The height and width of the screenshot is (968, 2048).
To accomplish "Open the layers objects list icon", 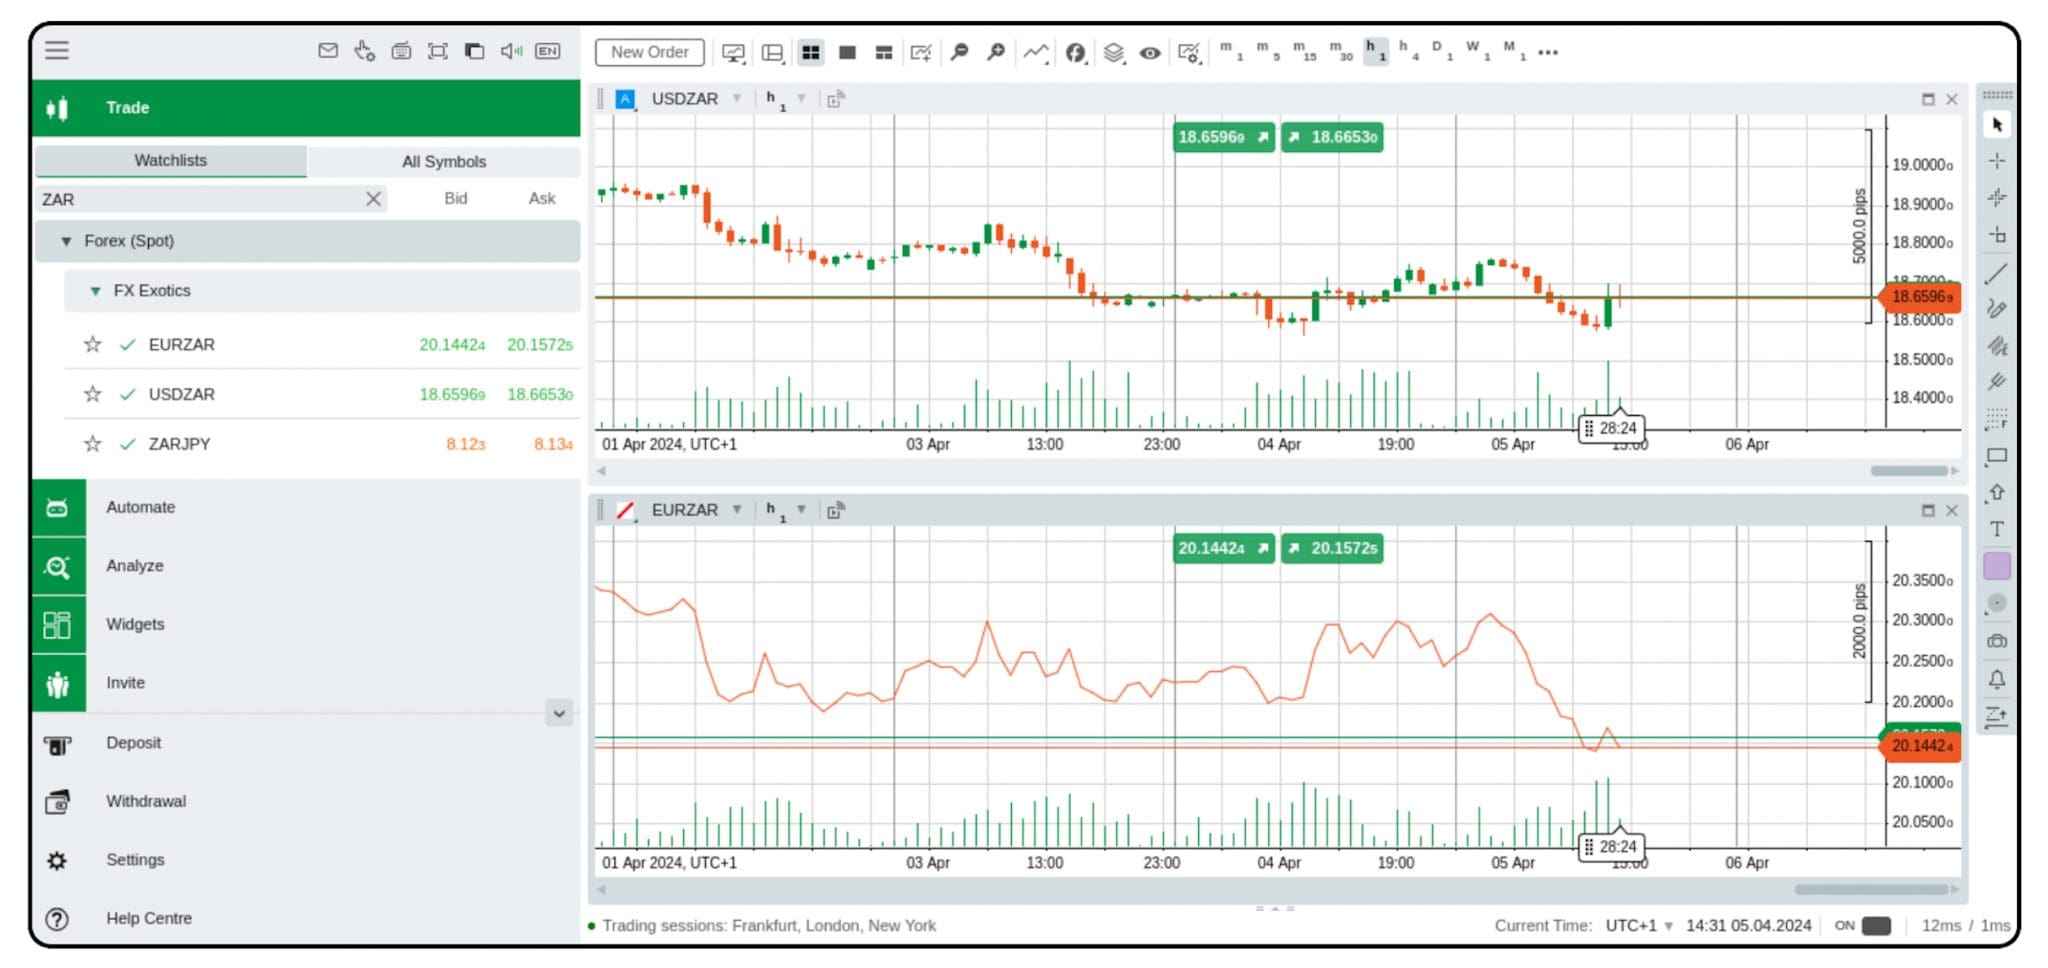I will click(x=1114, y=52).
